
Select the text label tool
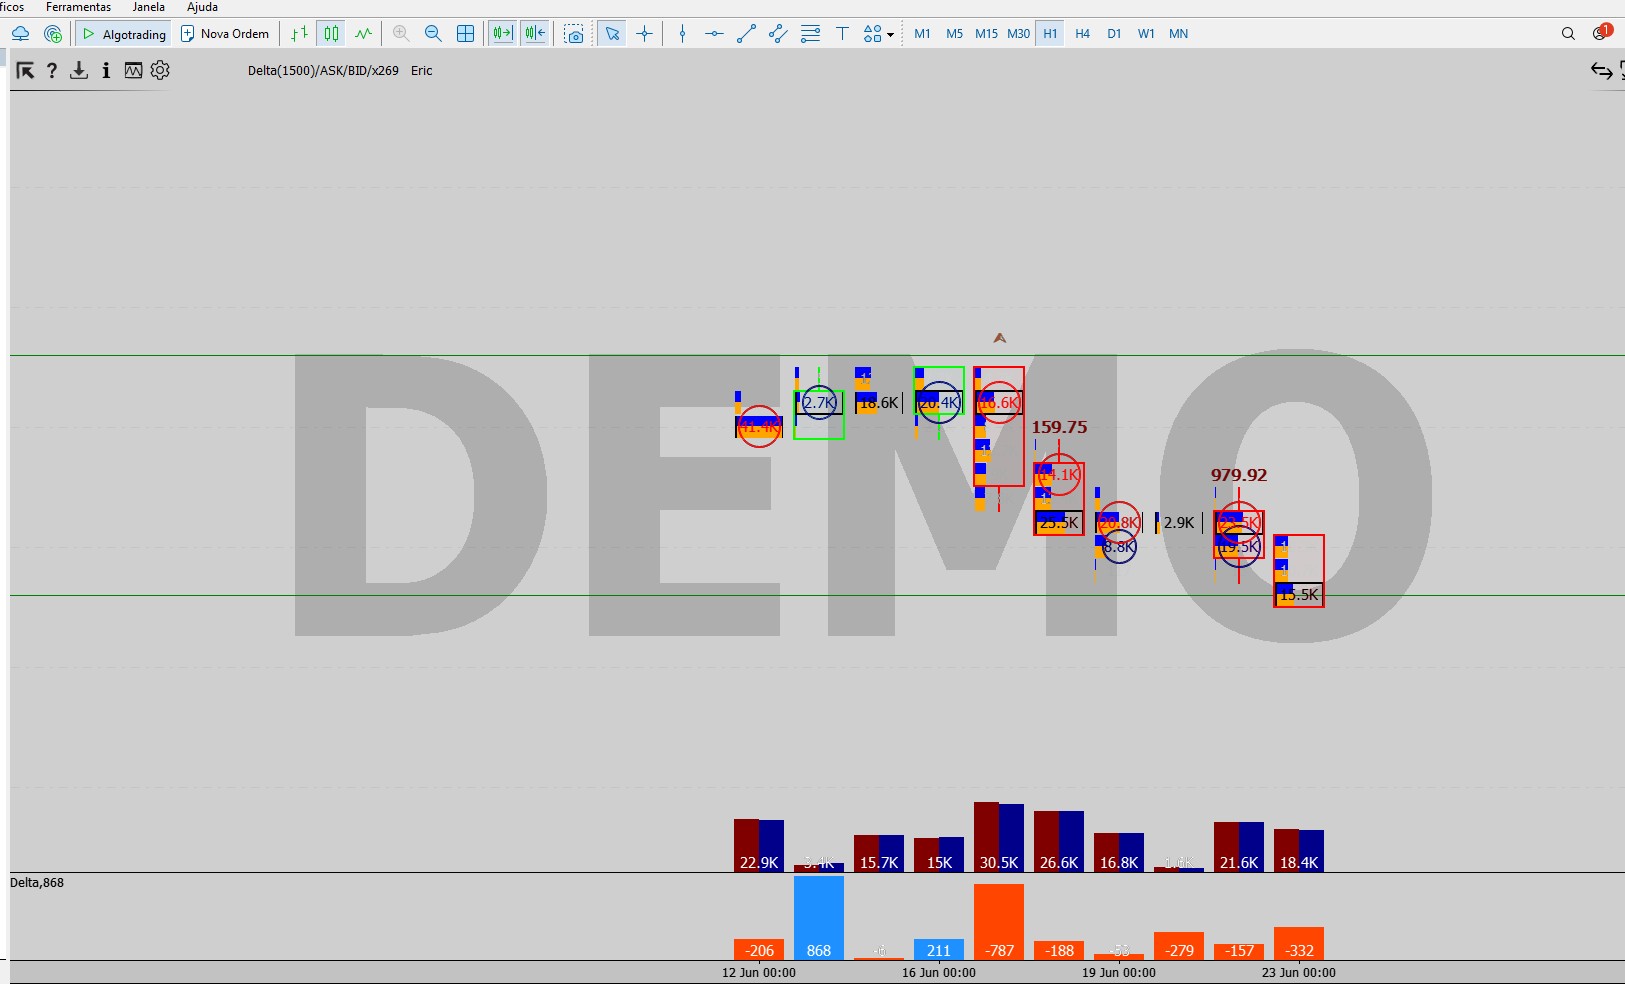pyautogui.click(x=843, y=34)
